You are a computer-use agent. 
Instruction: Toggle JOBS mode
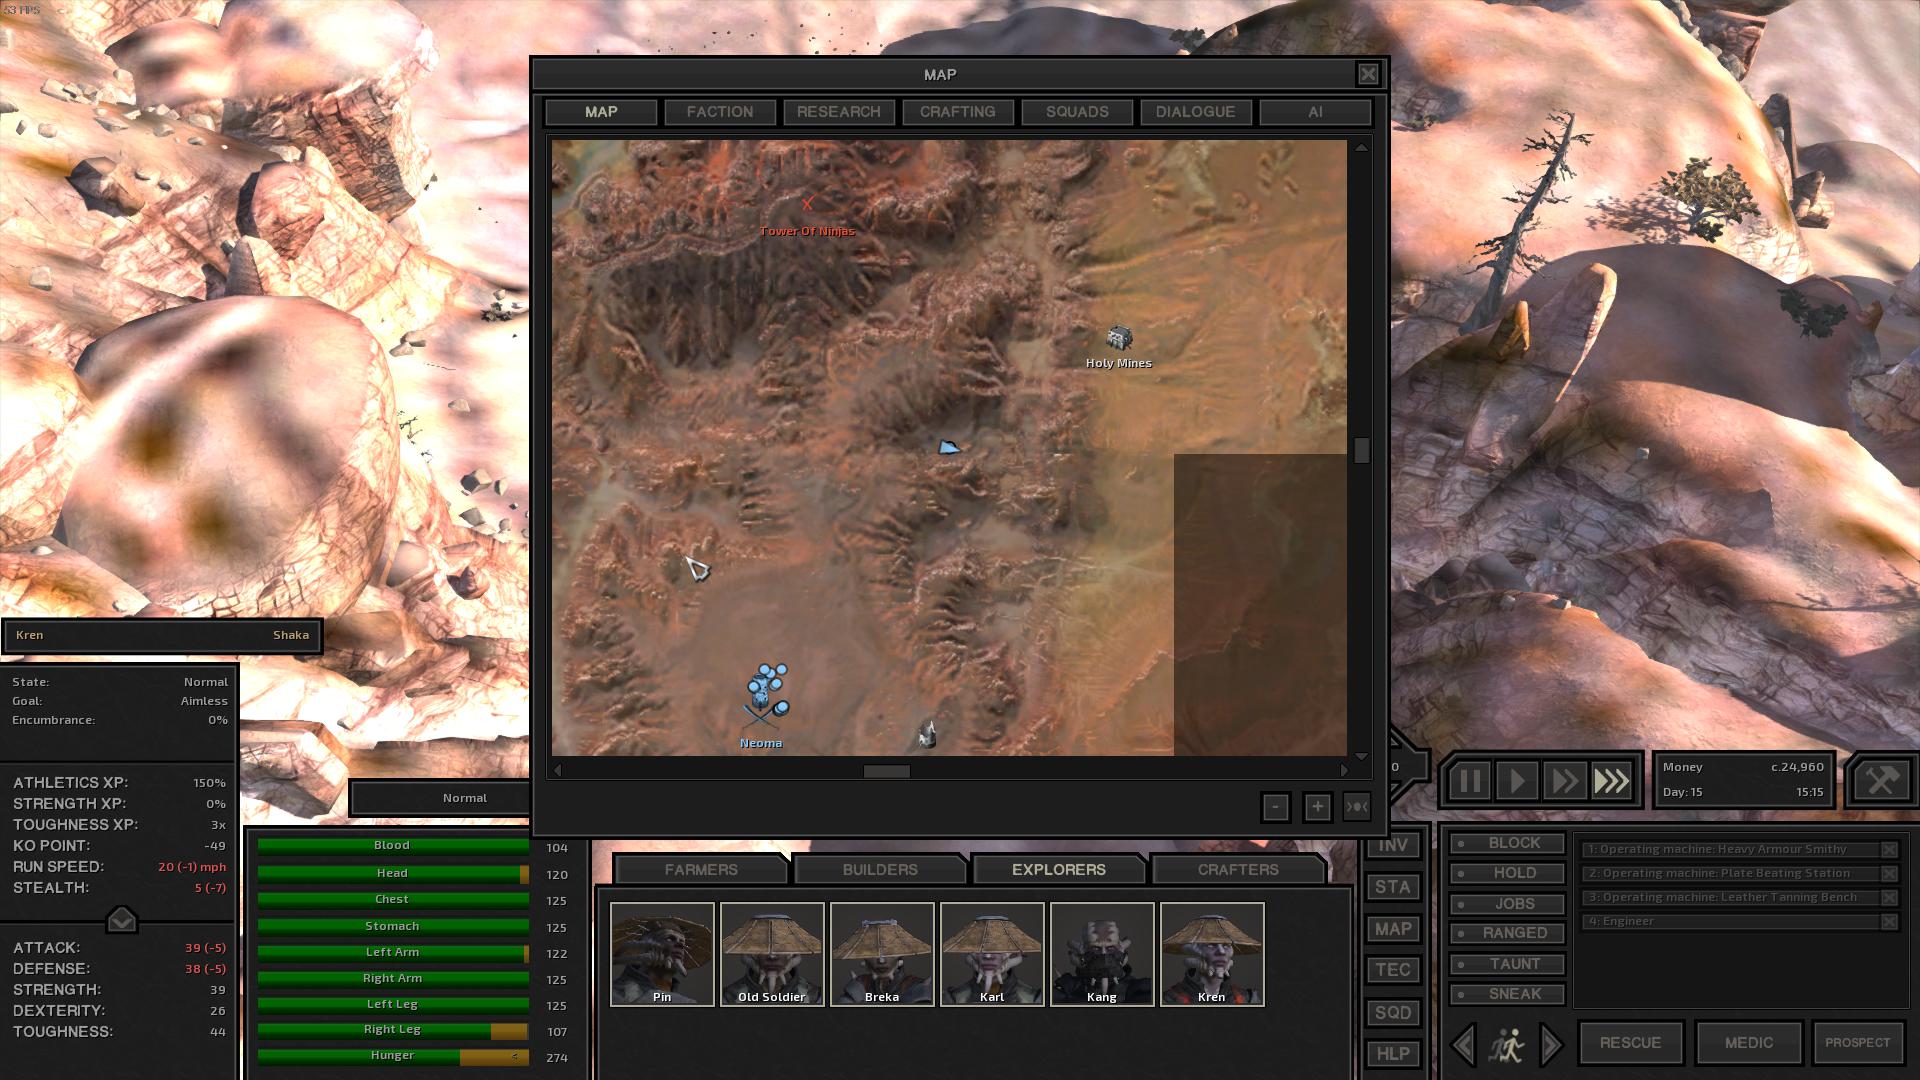pos(1507,903)
